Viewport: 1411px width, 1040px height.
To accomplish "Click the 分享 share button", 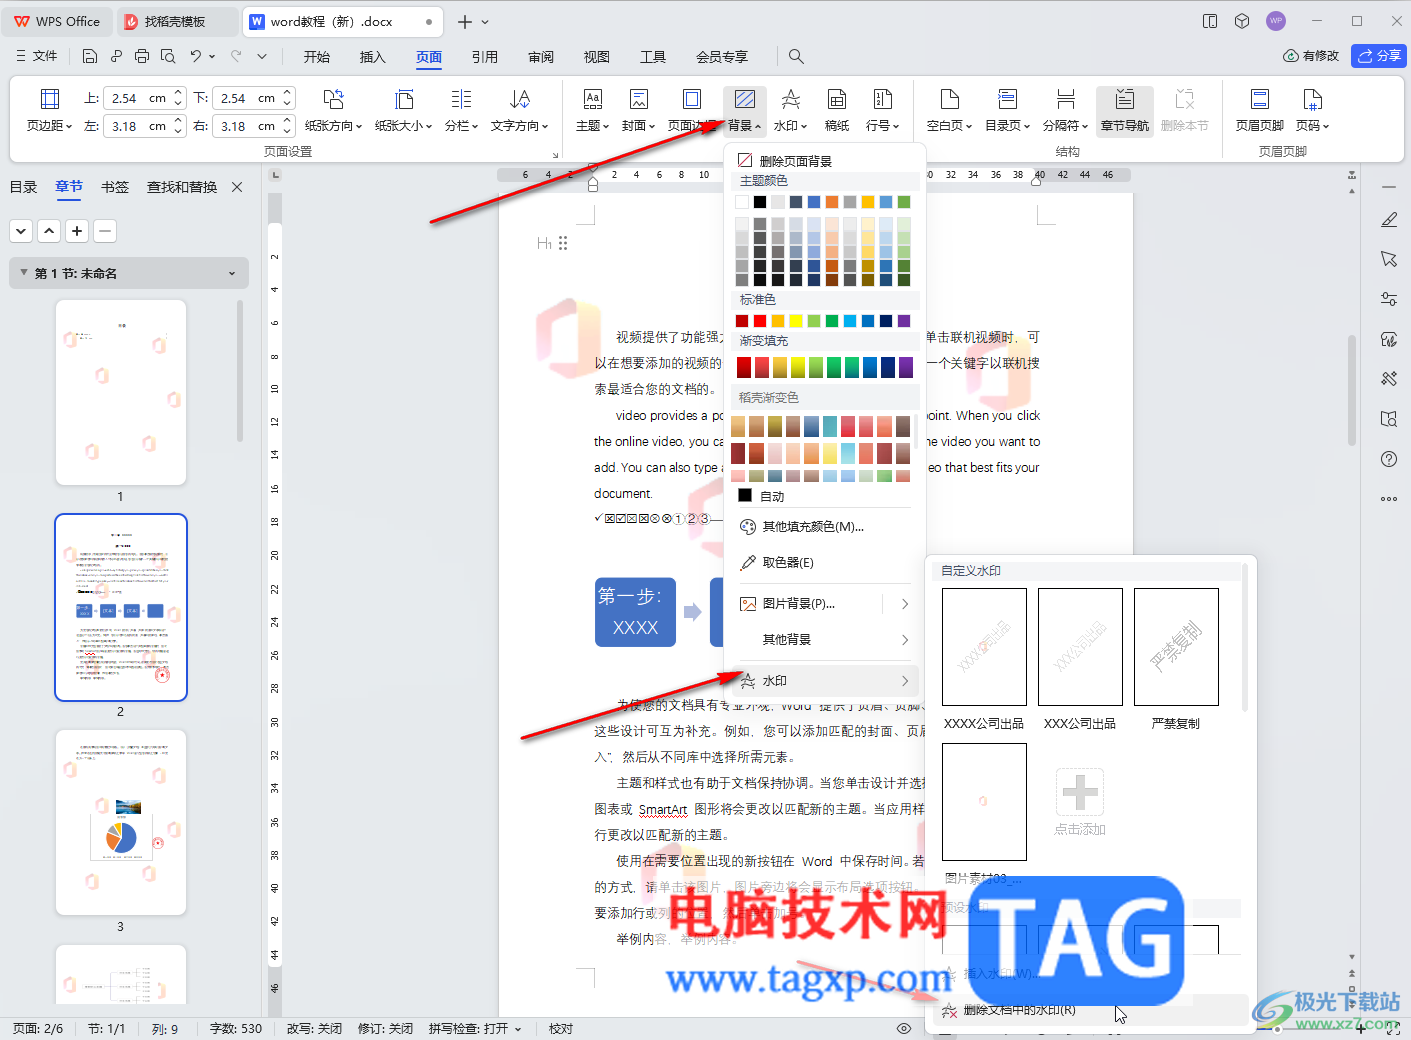I will (x=1379, y=56).
